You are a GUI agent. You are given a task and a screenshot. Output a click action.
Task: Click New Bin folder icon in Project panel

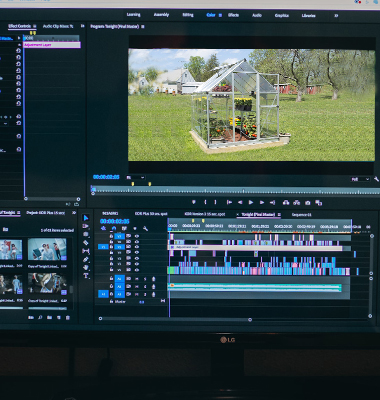click(49, 318)
